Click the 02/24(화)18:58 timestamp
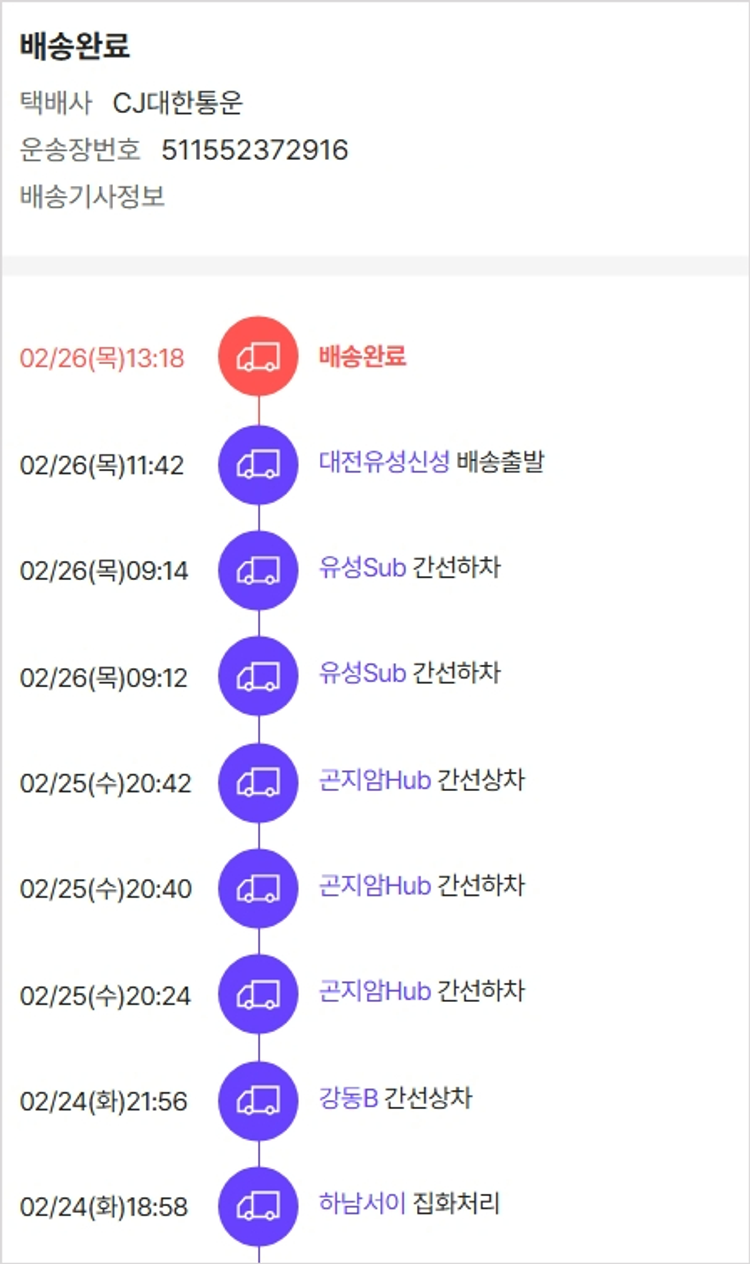750x1264 pixels. (103, 1207)
